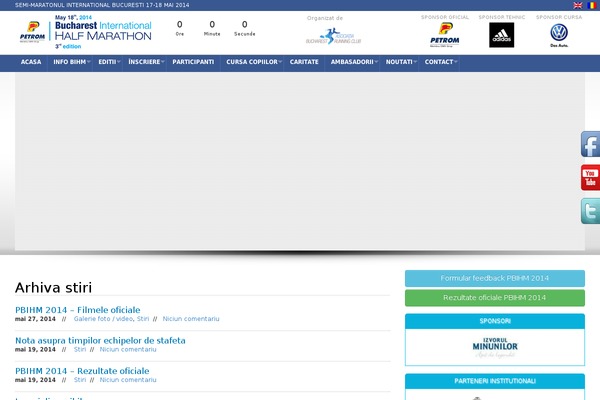
Task: Click the Rezultate oficiale PBIHM 2014 button
Action: click(x=495, y=298)
